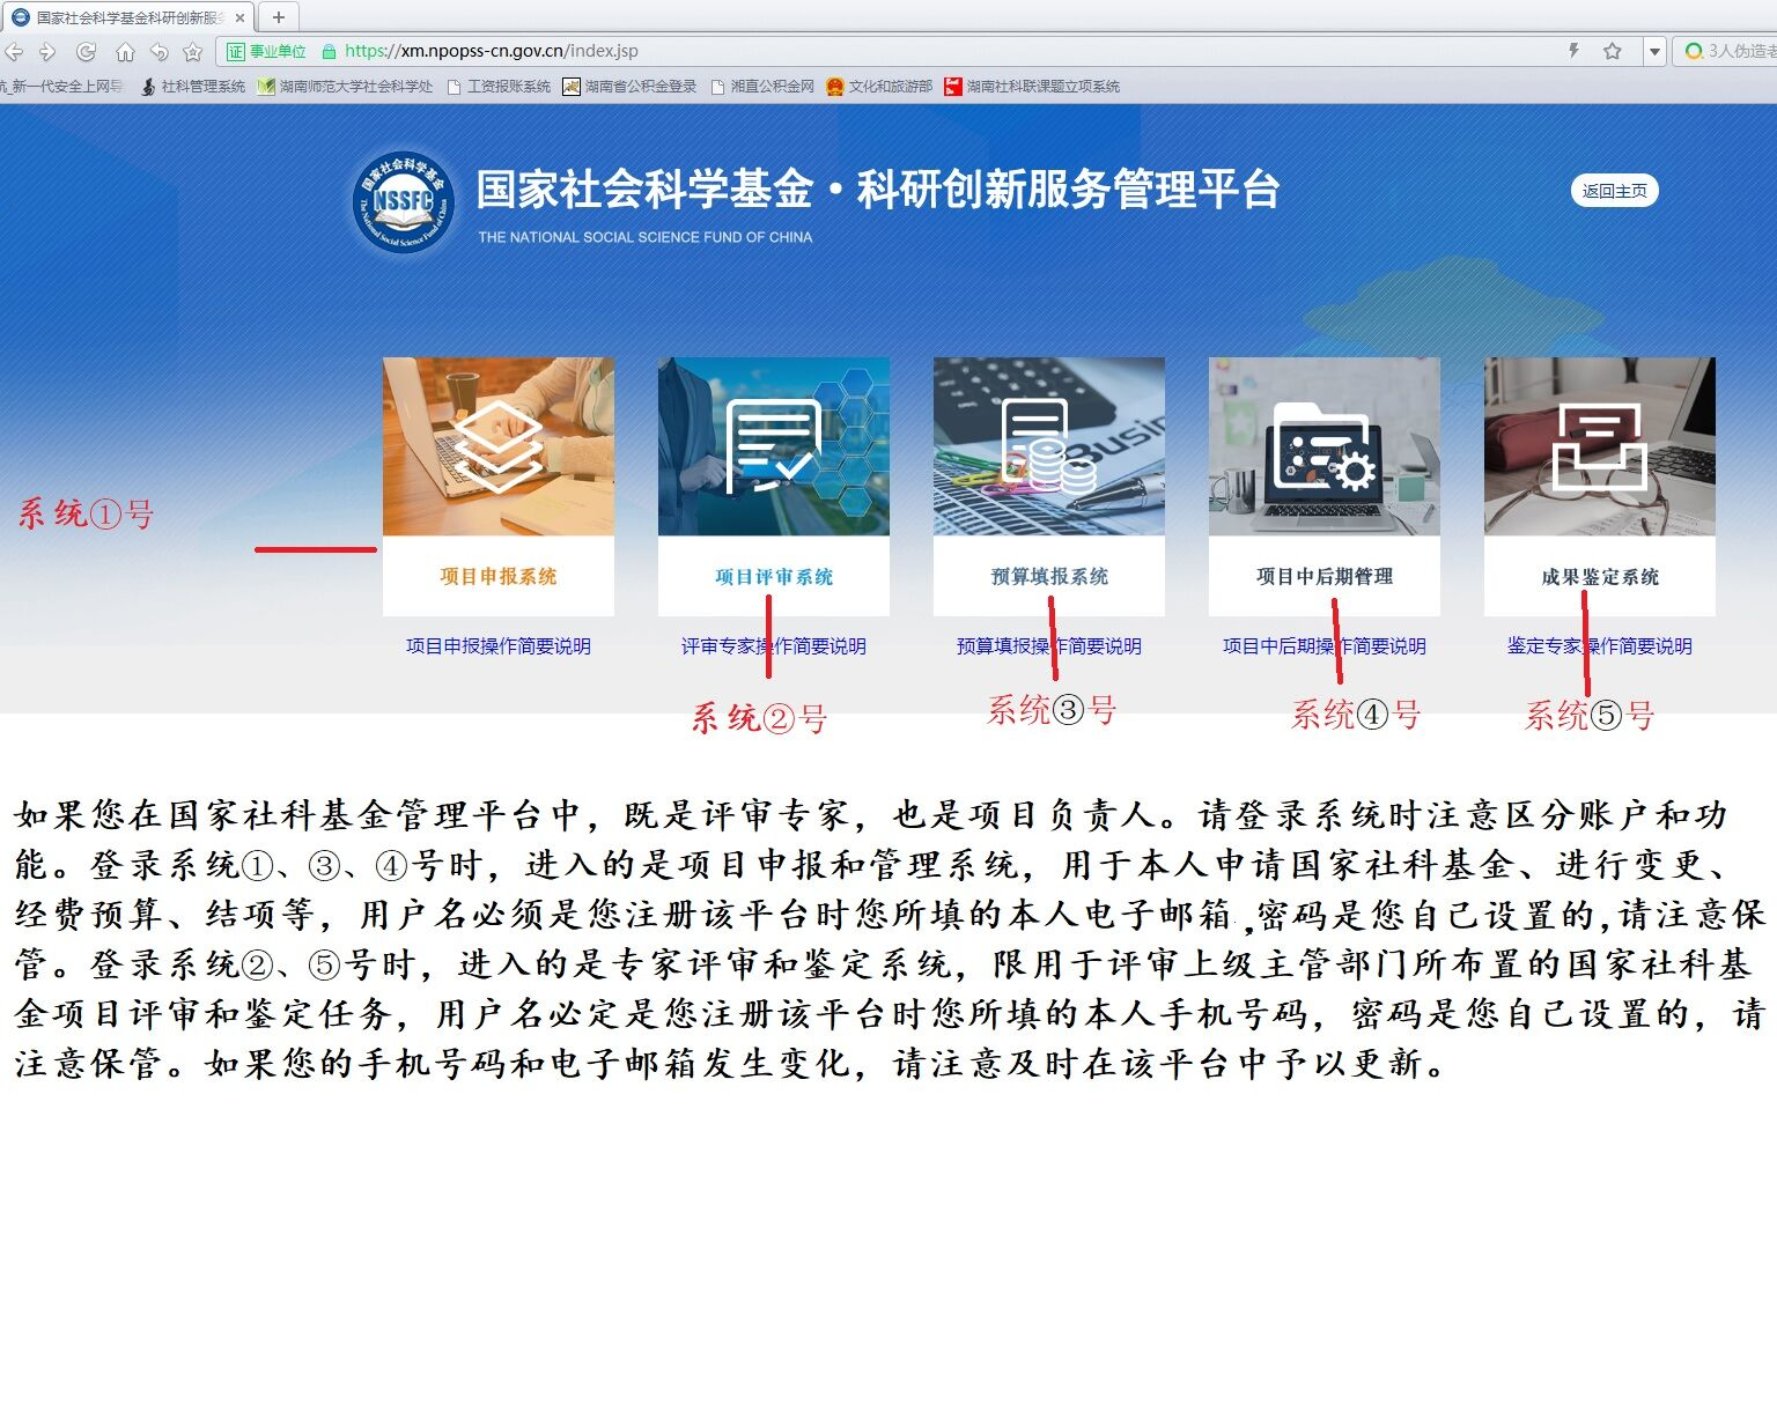The height and width of the screenshot is (1427, 1777).
Task: Open the 预算填报系统 image card
Action: [1048, 447]
